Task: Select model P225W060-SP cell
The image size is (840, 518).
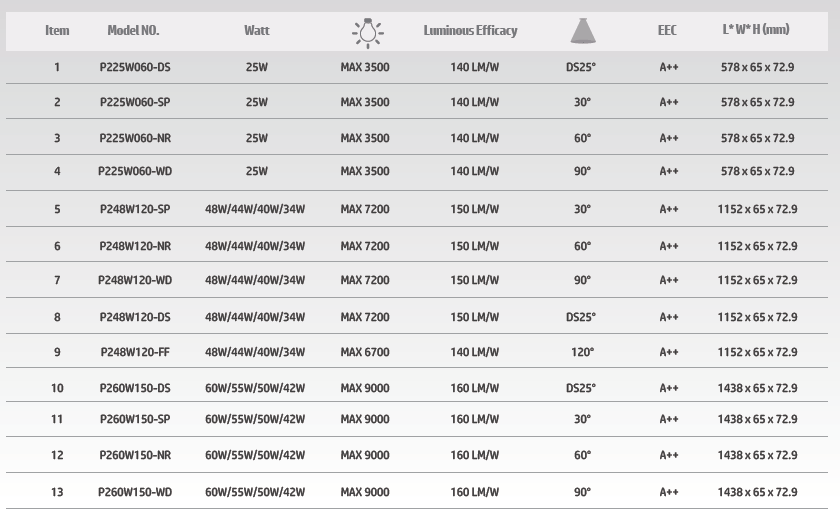Action: (x=135, y=103)
